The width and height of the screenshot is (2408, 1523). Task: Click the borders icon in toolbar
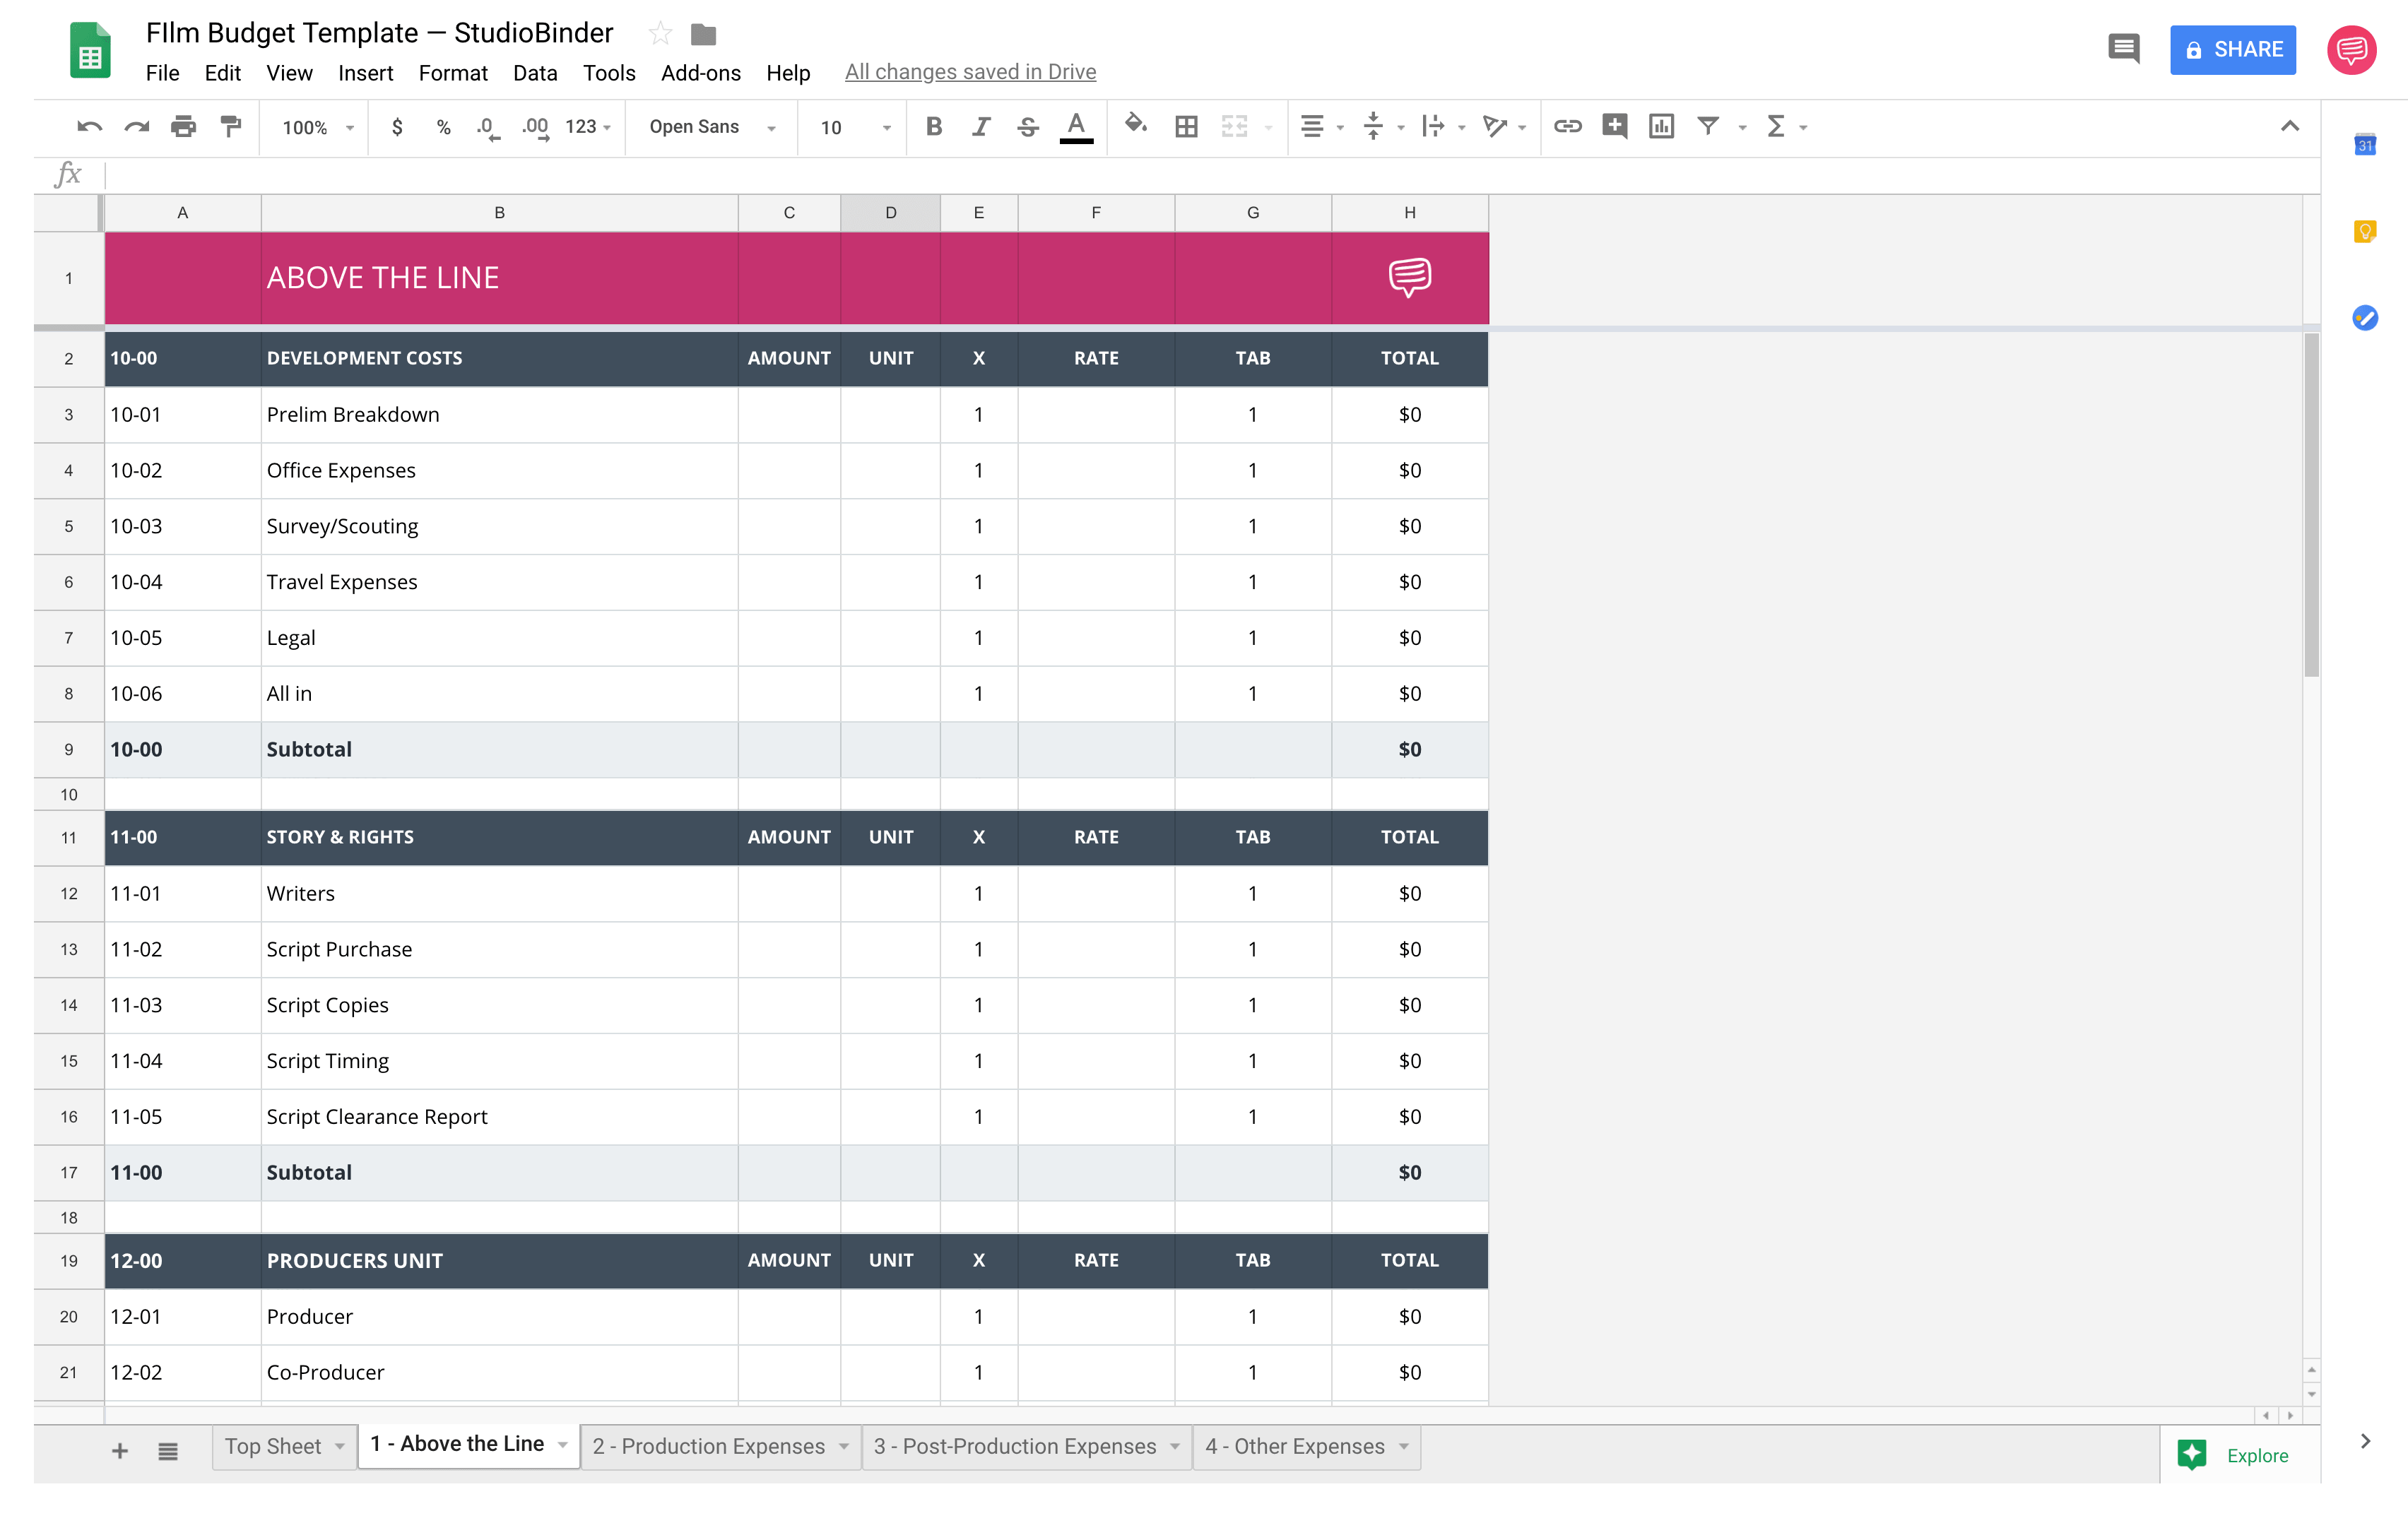1186,124
